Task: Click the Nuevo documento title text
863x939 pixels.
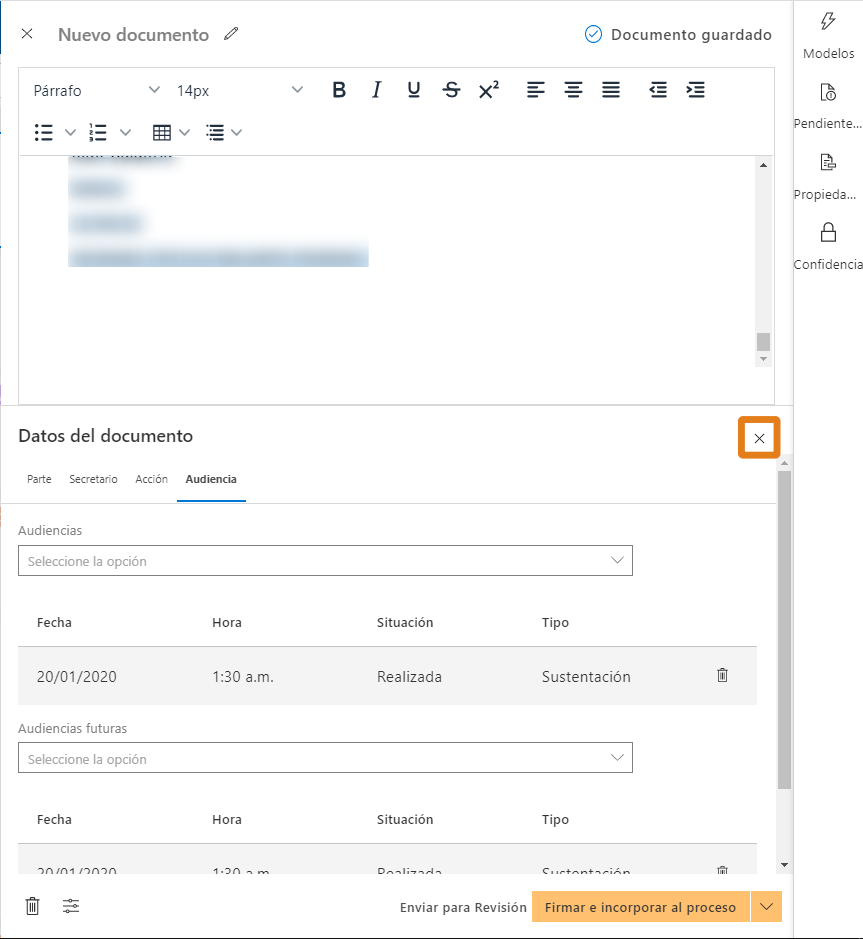Action: coord(134,35)
